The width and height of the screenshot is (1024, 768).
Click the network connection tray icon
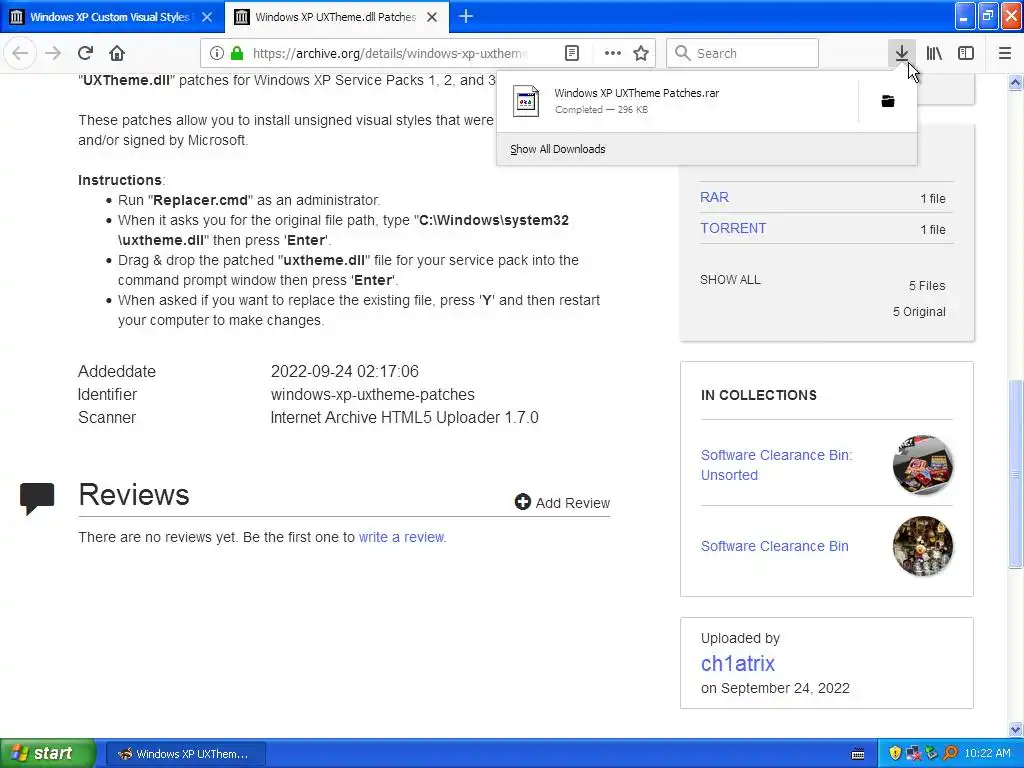[x=914, y=753]
